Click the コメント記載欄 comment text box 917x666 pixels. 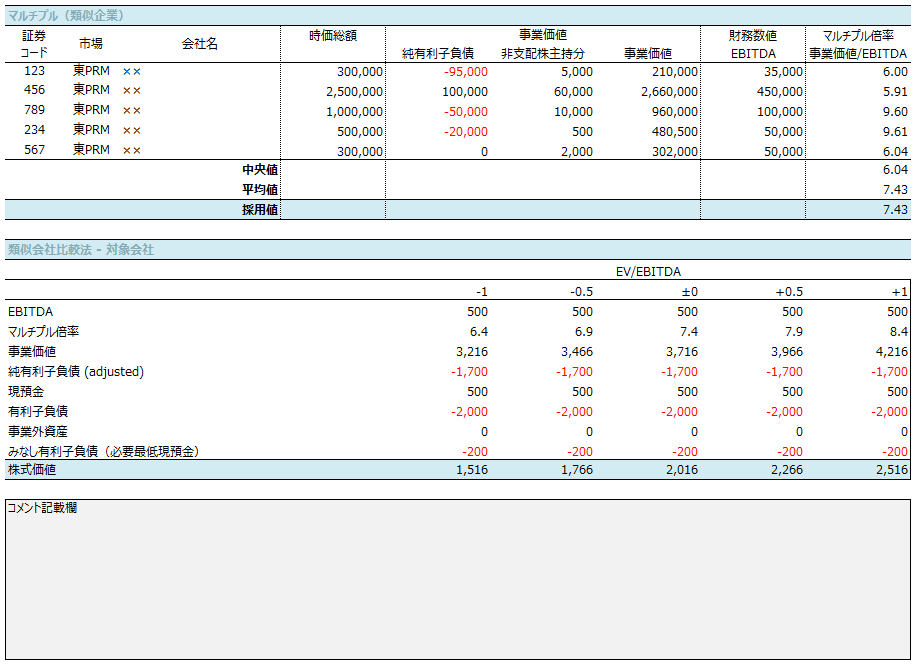[458, 579]
